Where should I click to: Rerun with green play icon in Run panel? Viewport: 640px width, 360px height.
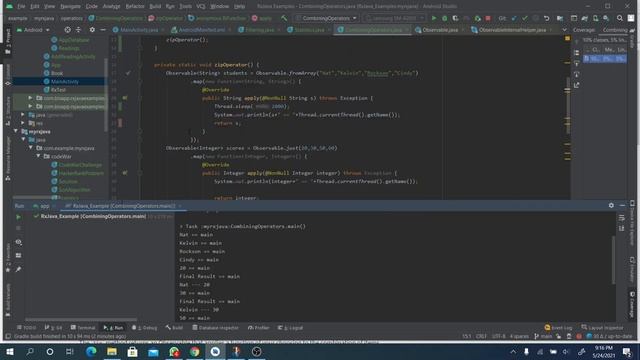18,217
